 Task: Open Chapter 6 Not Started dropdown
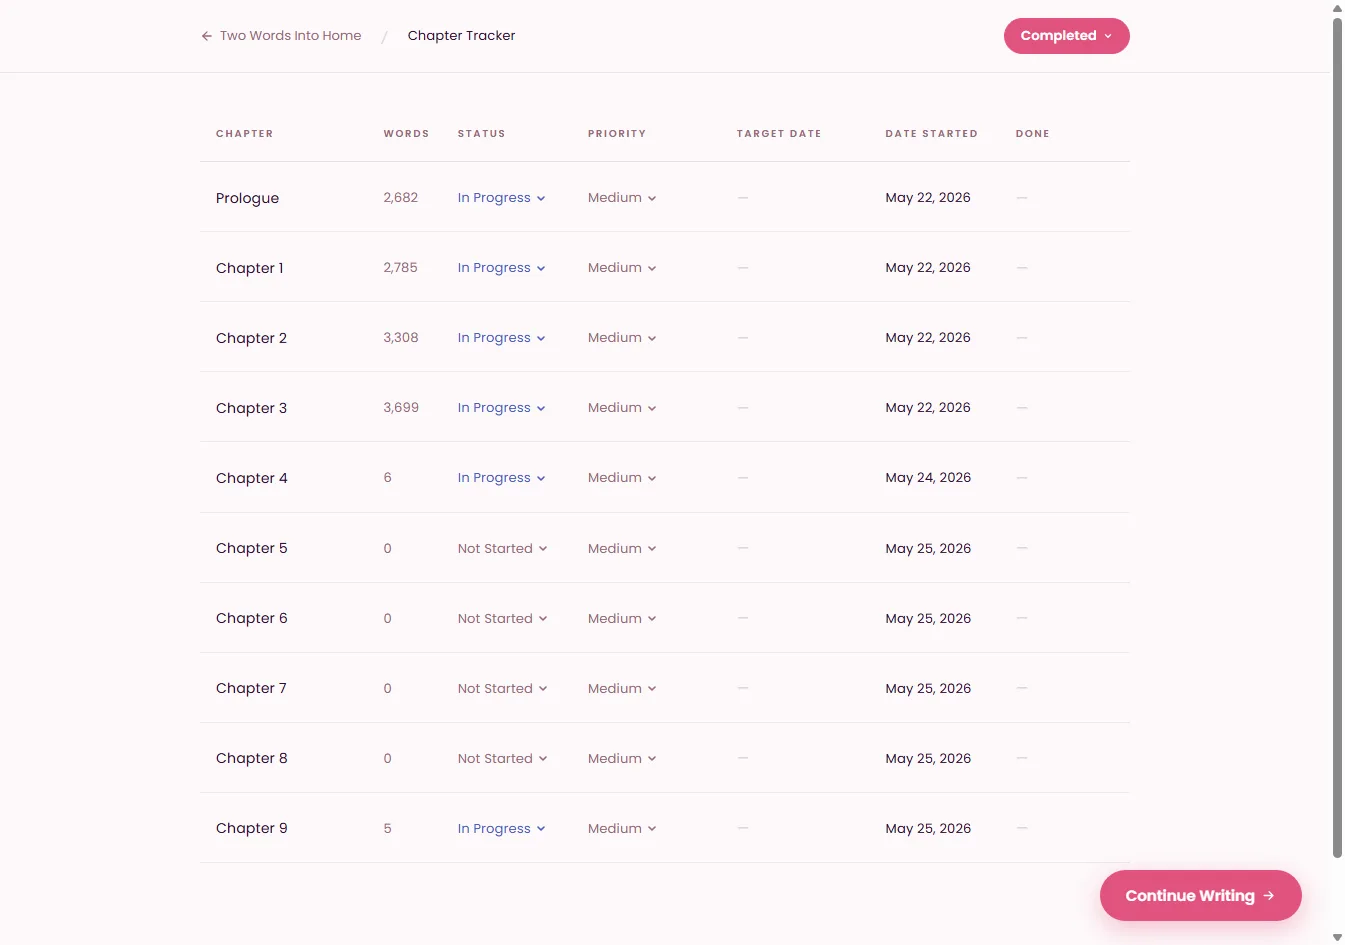502,619
